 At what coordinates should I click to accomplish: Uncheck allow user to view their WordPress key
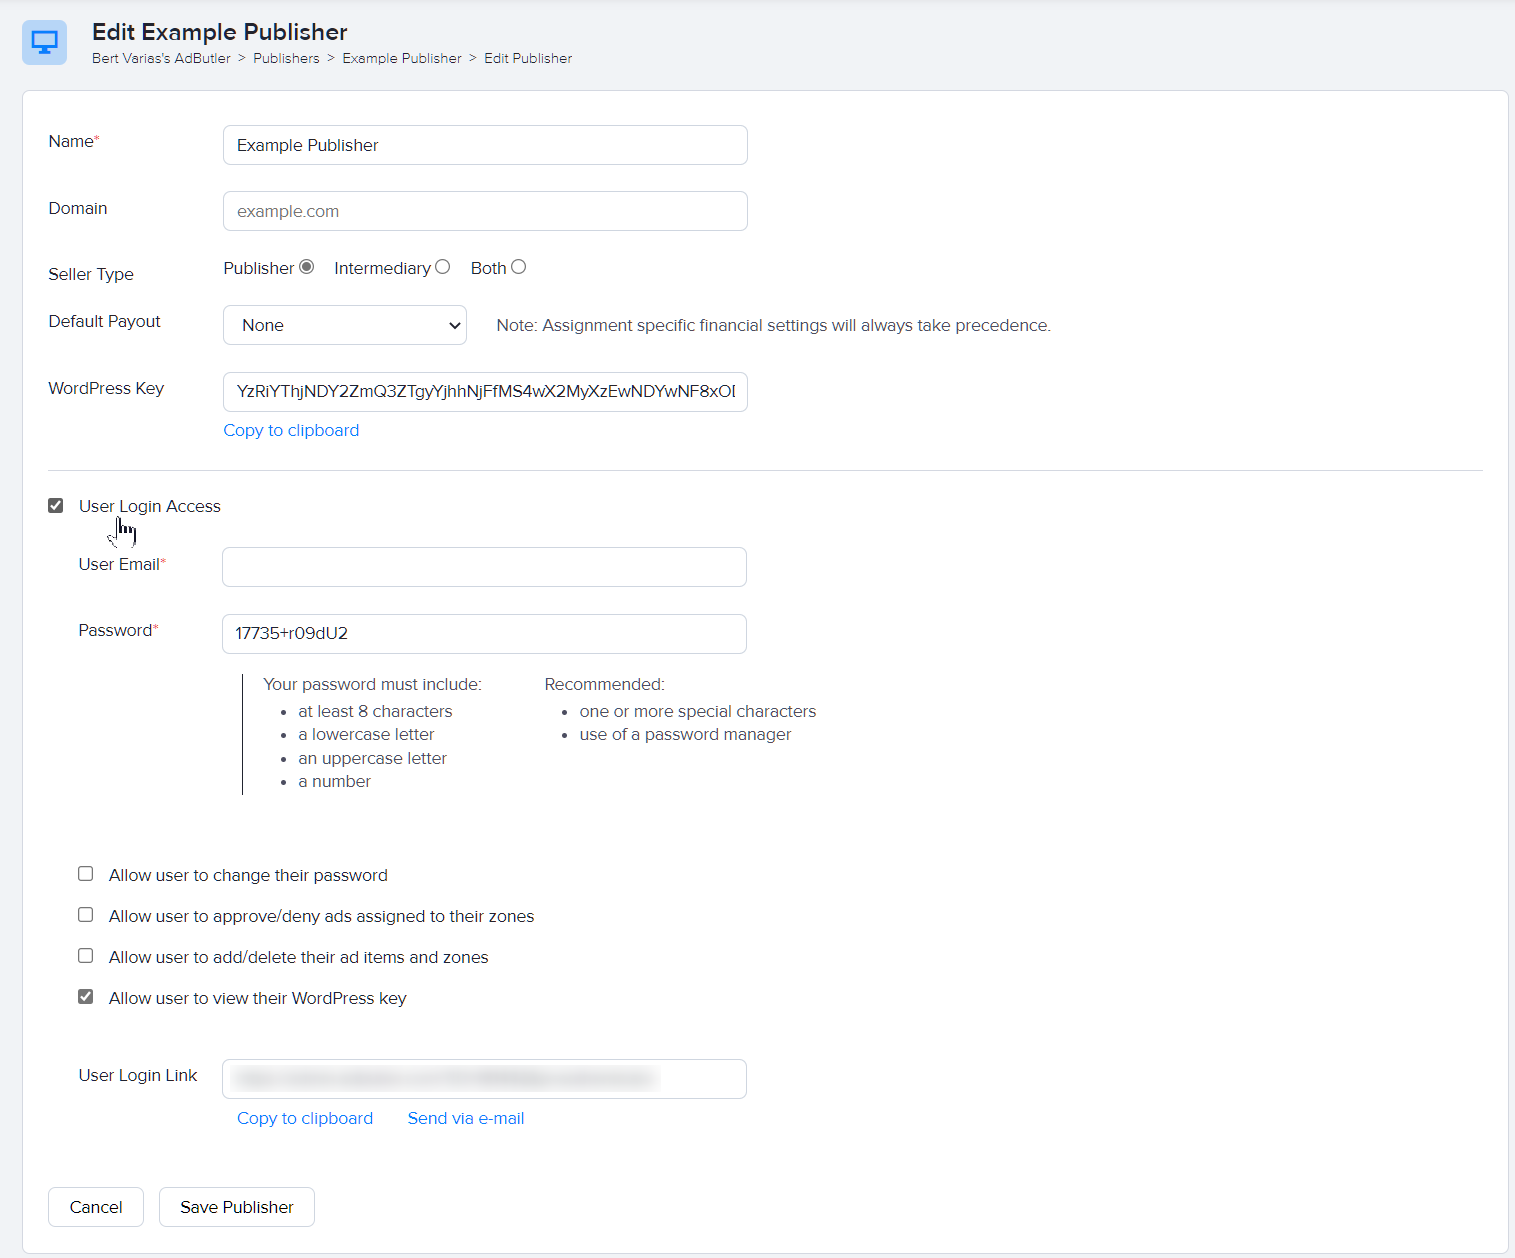pyautogui.click(x=85, y=996)
